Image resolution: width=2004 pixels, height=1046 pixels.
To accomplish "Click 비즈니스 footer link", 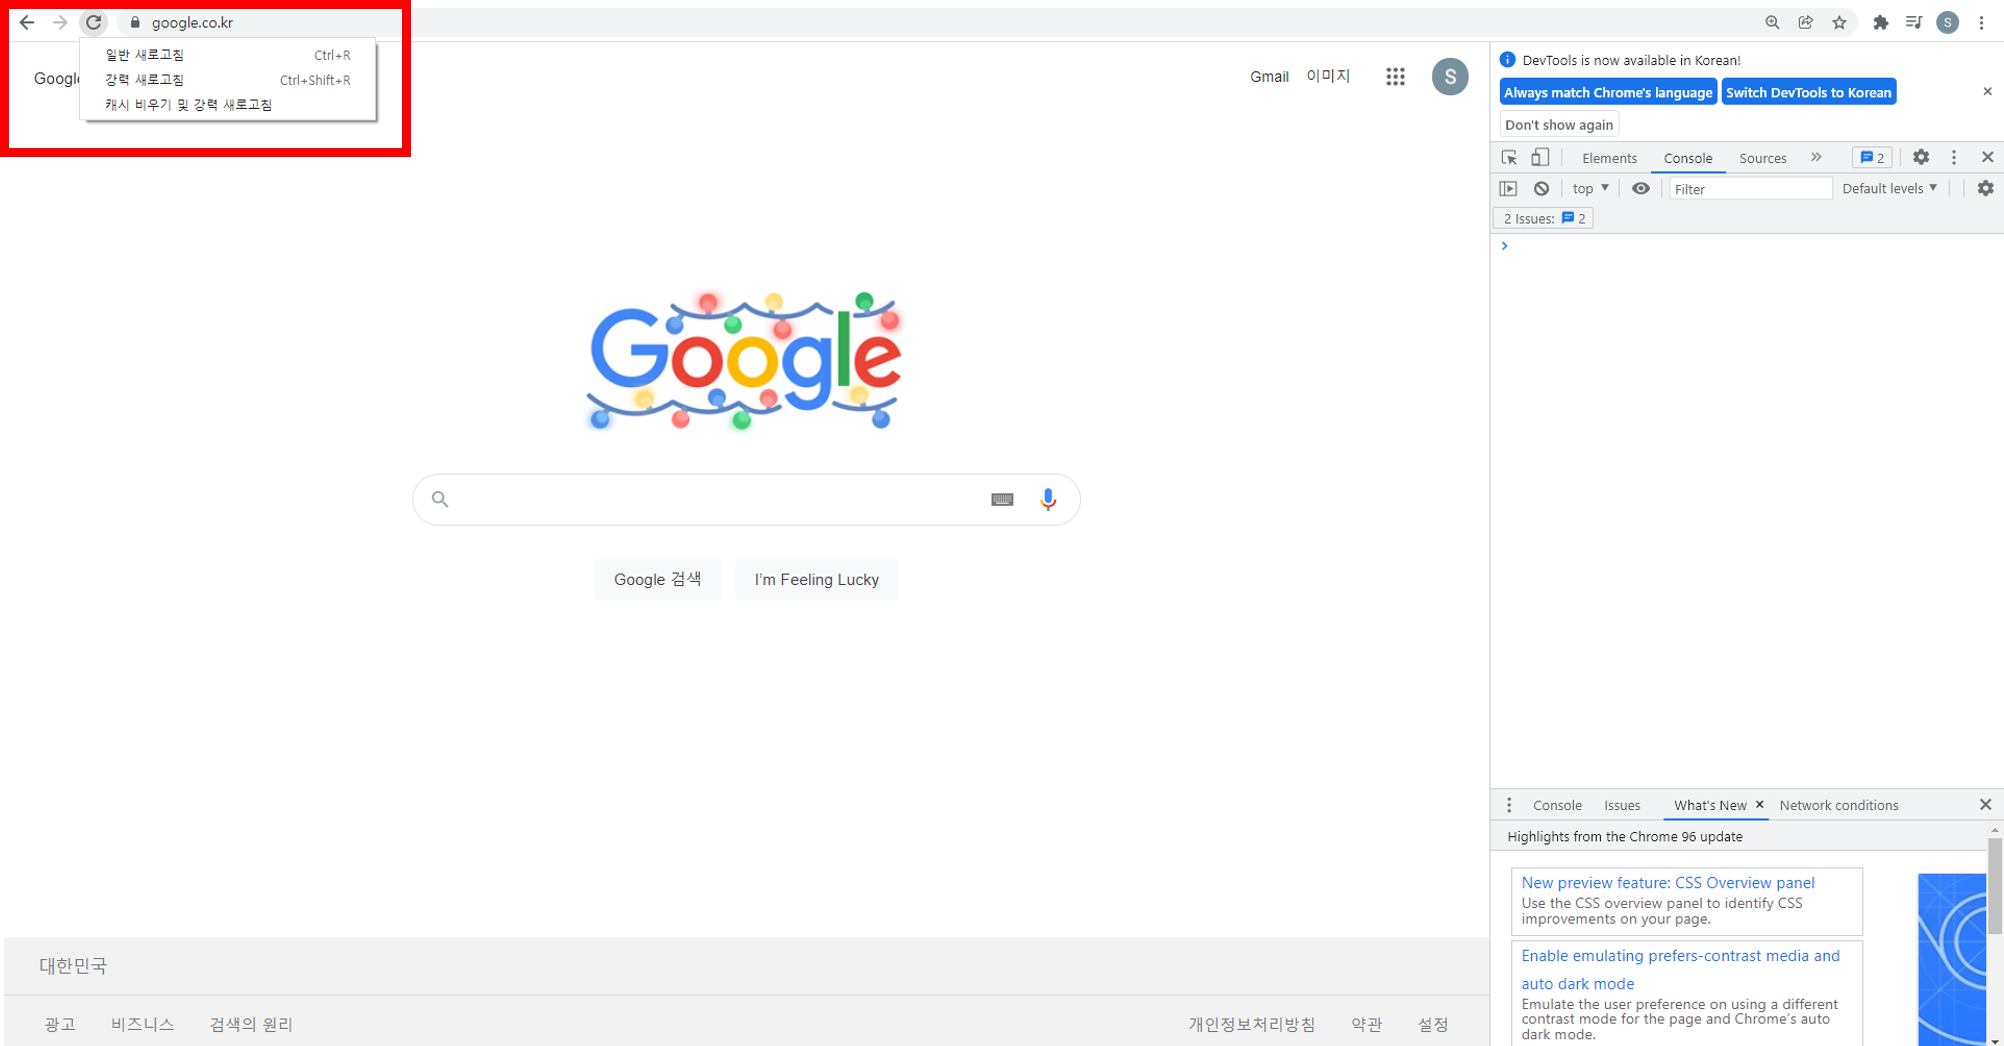I will (x=142, y=1024).
